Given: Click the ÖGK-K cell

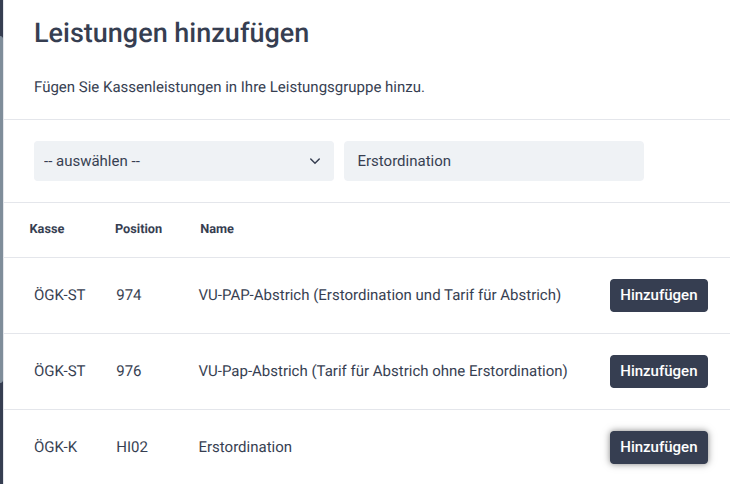Looking at the screenshot, I should [x=55, y=447].
